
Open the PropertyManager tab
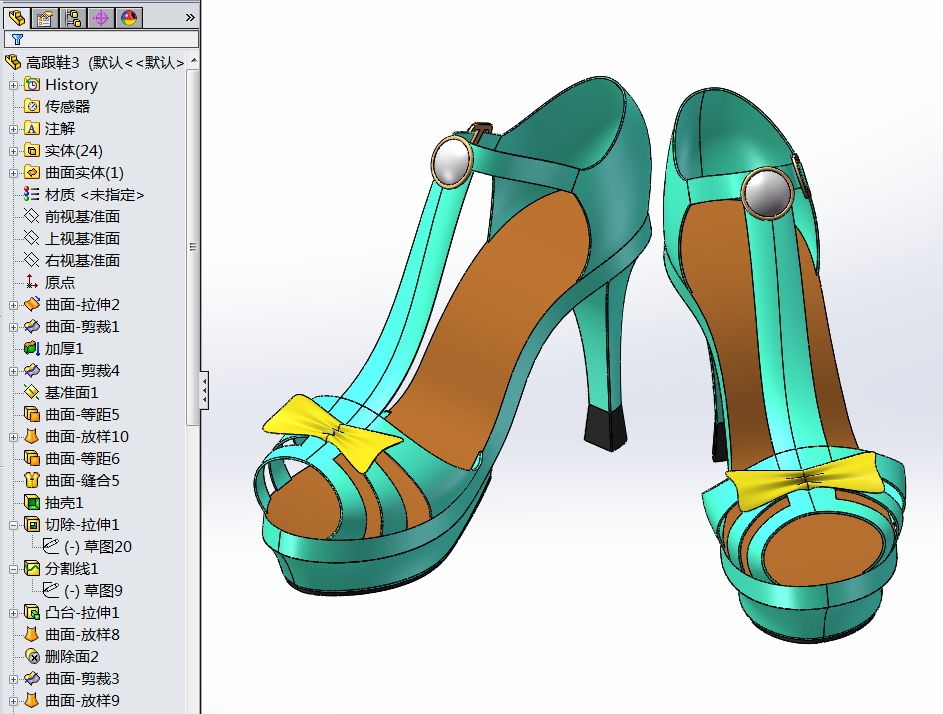44,17
